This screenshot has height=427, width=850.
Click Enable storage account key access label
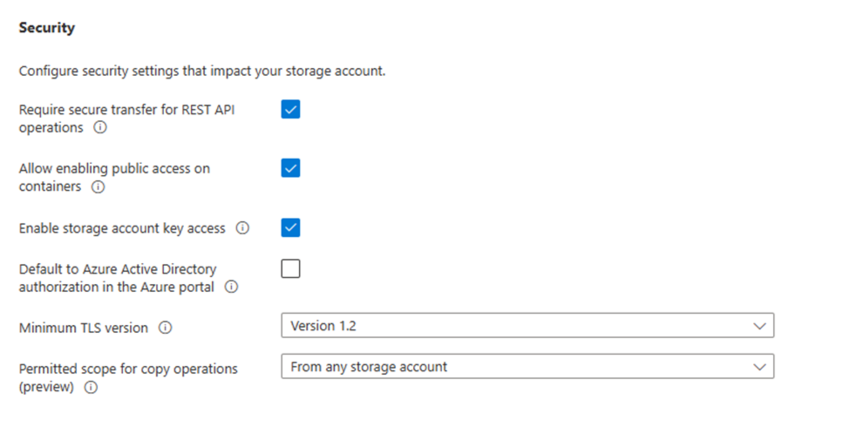click(122, 229)
